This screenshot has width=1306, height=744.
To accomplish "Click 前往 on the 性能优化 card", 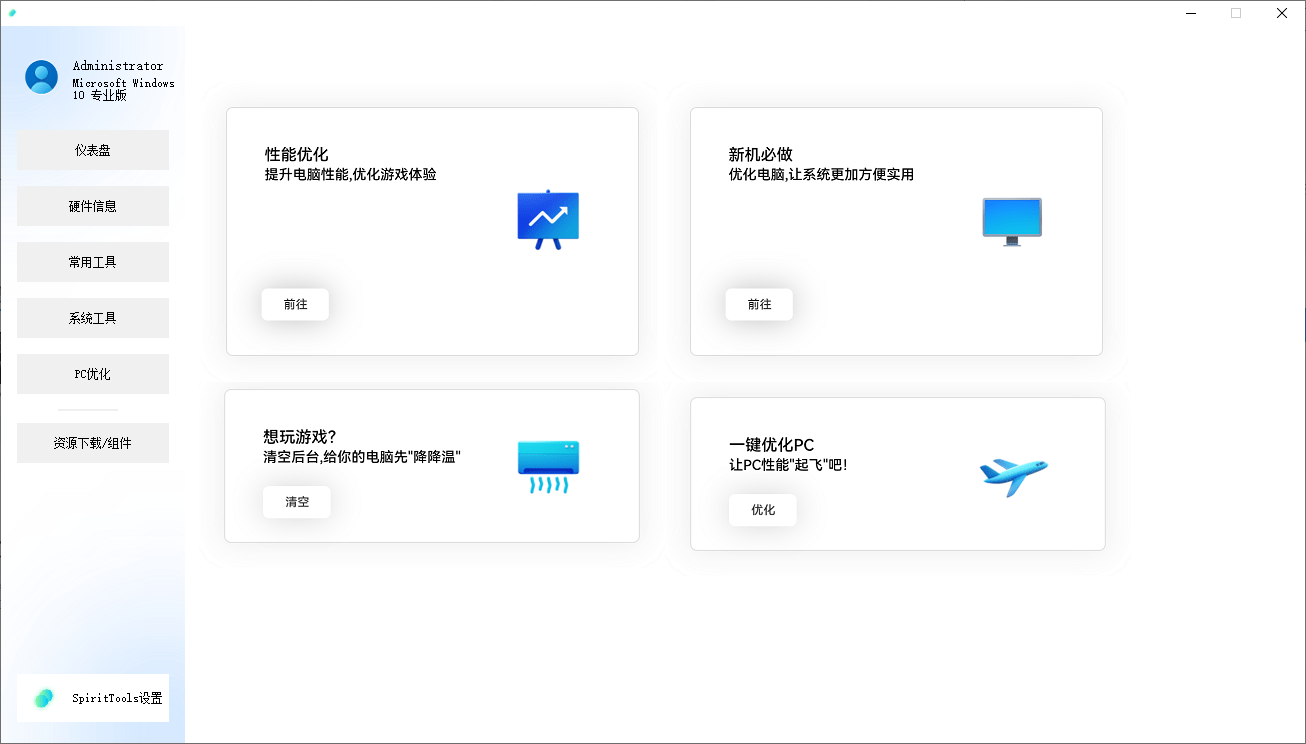I will (x=295, y=304).
